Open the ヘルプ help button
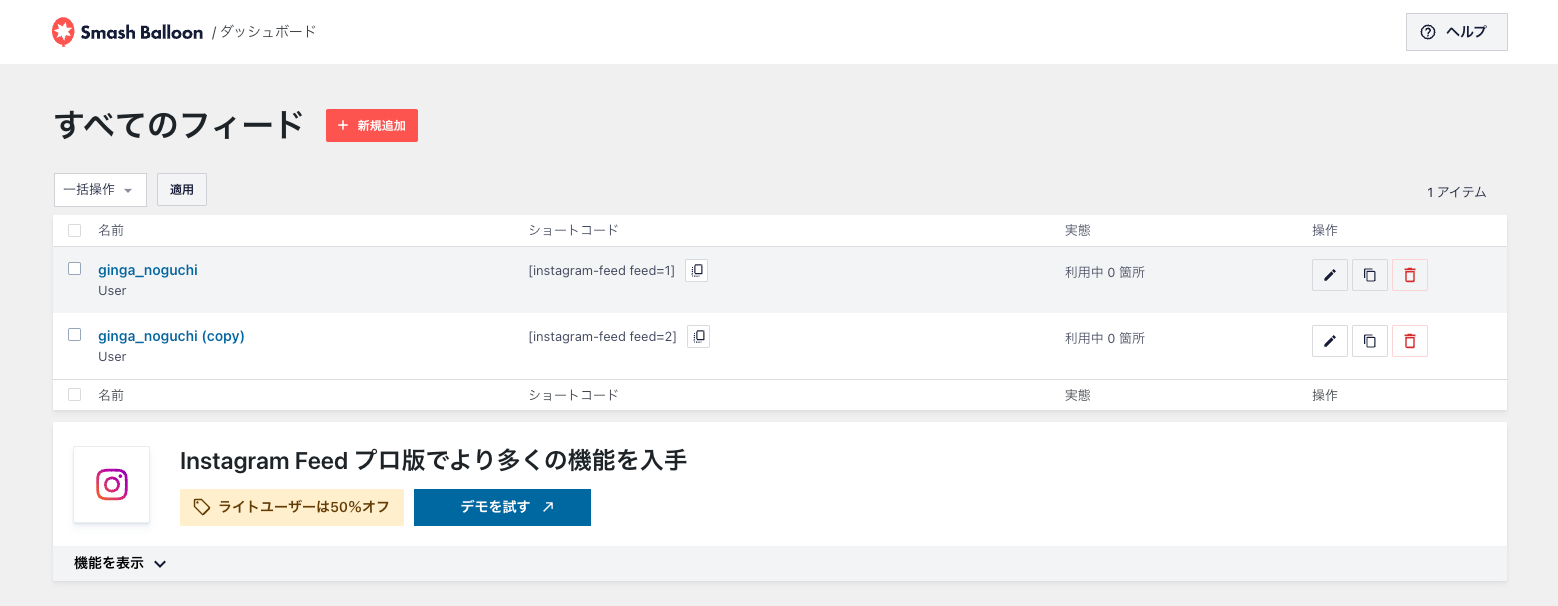Viewport: 1558px width, 606px height. pos(1456,32)
